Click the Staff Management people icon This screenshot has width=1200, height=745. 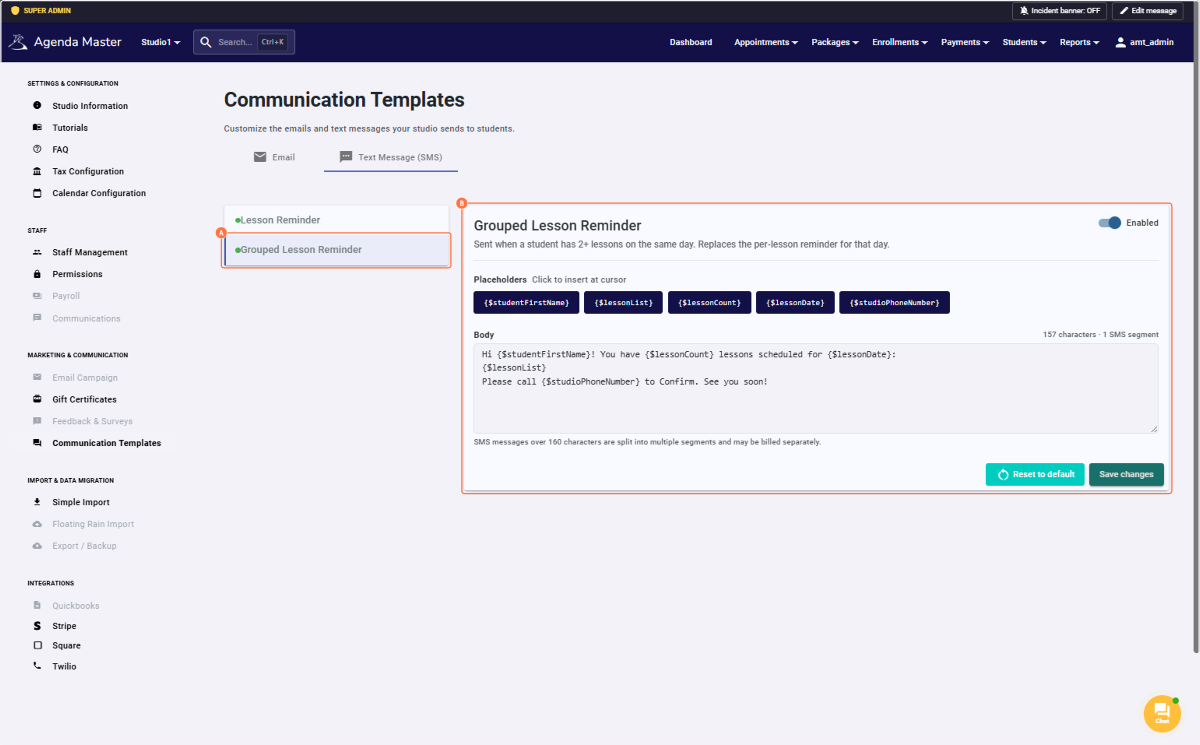(37, 252)
